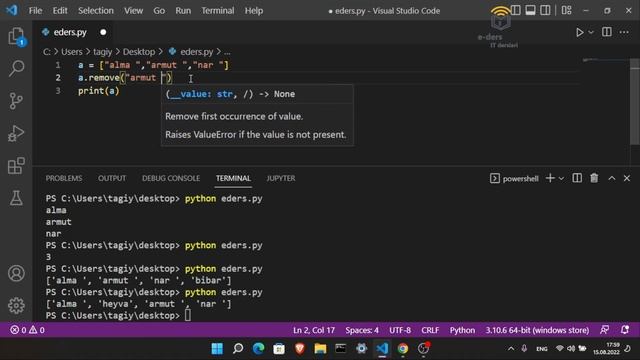Toggle the bottom panel layout icon
This screenshot has width=640, height=360.
point(530,10)
